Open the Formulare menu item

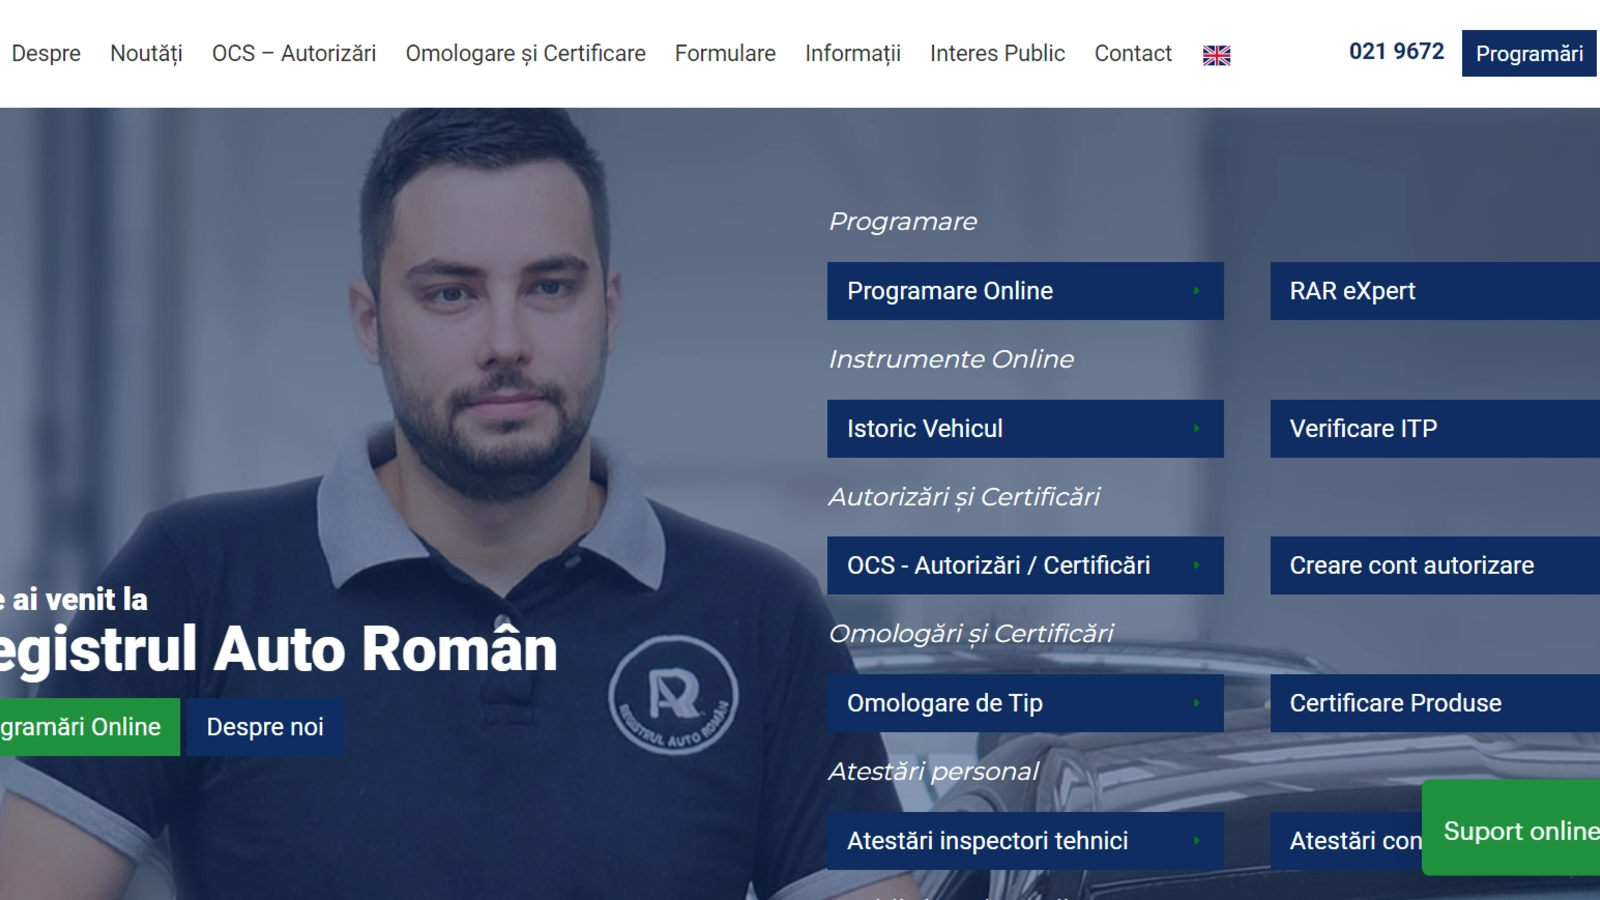[725, 53]
